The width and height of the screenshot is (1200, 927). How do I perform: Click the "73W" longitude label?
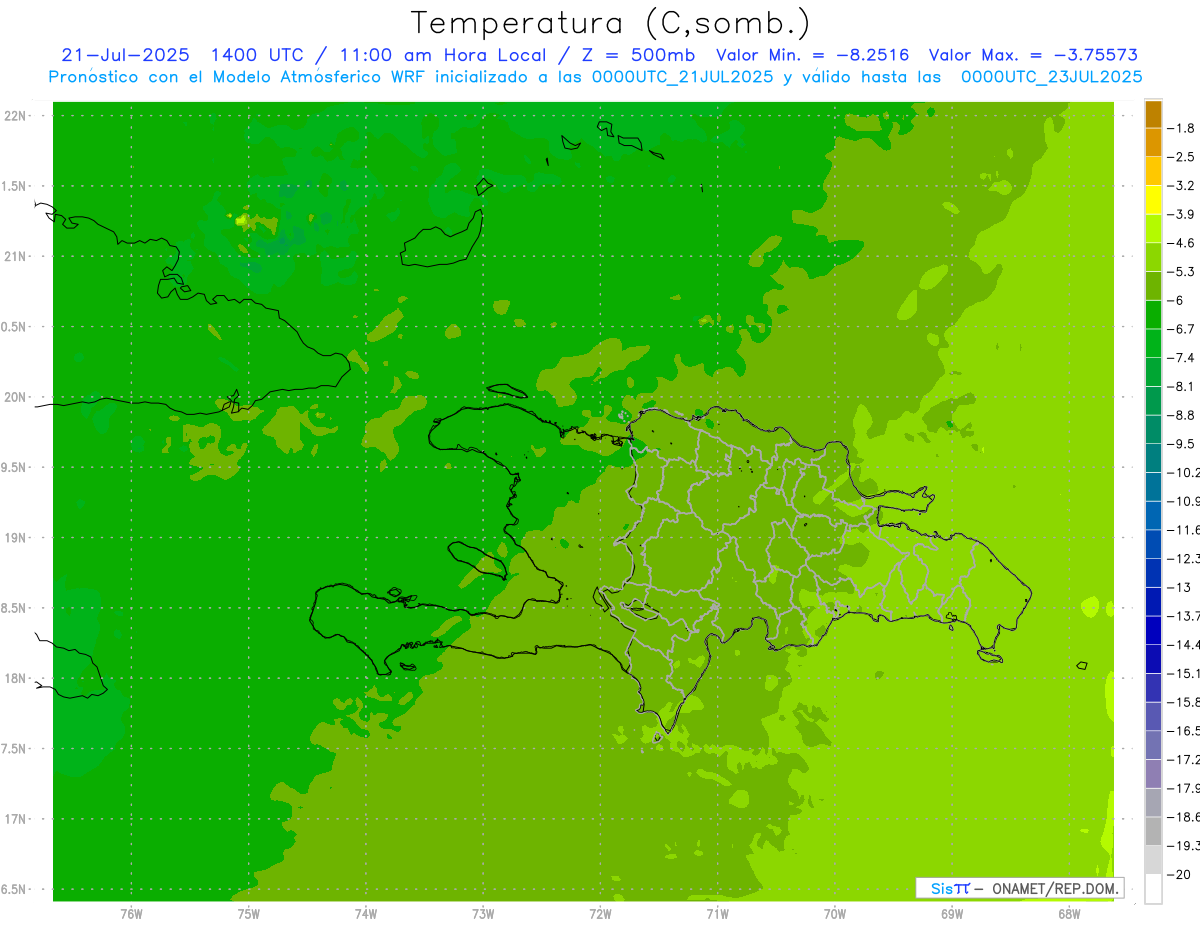click(483, 914)
